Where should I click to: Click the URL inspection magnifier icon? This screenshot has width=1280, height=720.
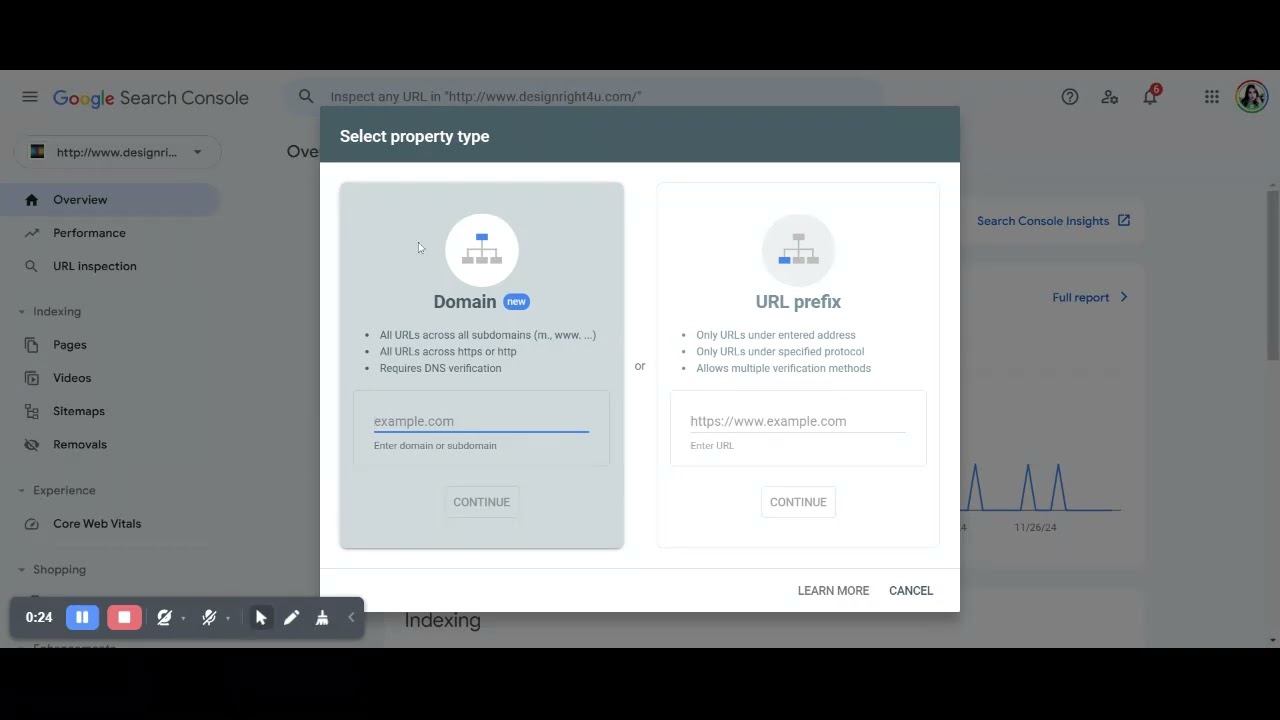[32, 266]
